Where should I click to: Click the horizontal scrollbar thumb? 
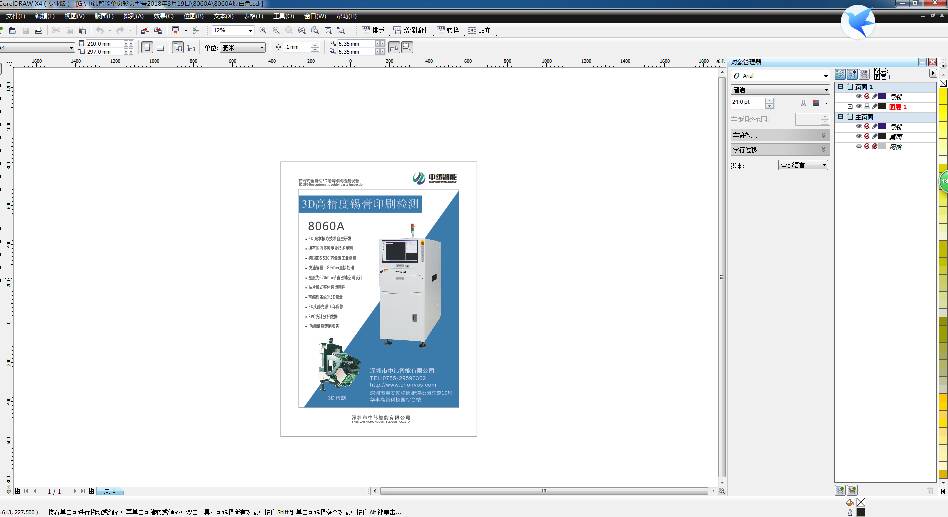click(544, 491)
